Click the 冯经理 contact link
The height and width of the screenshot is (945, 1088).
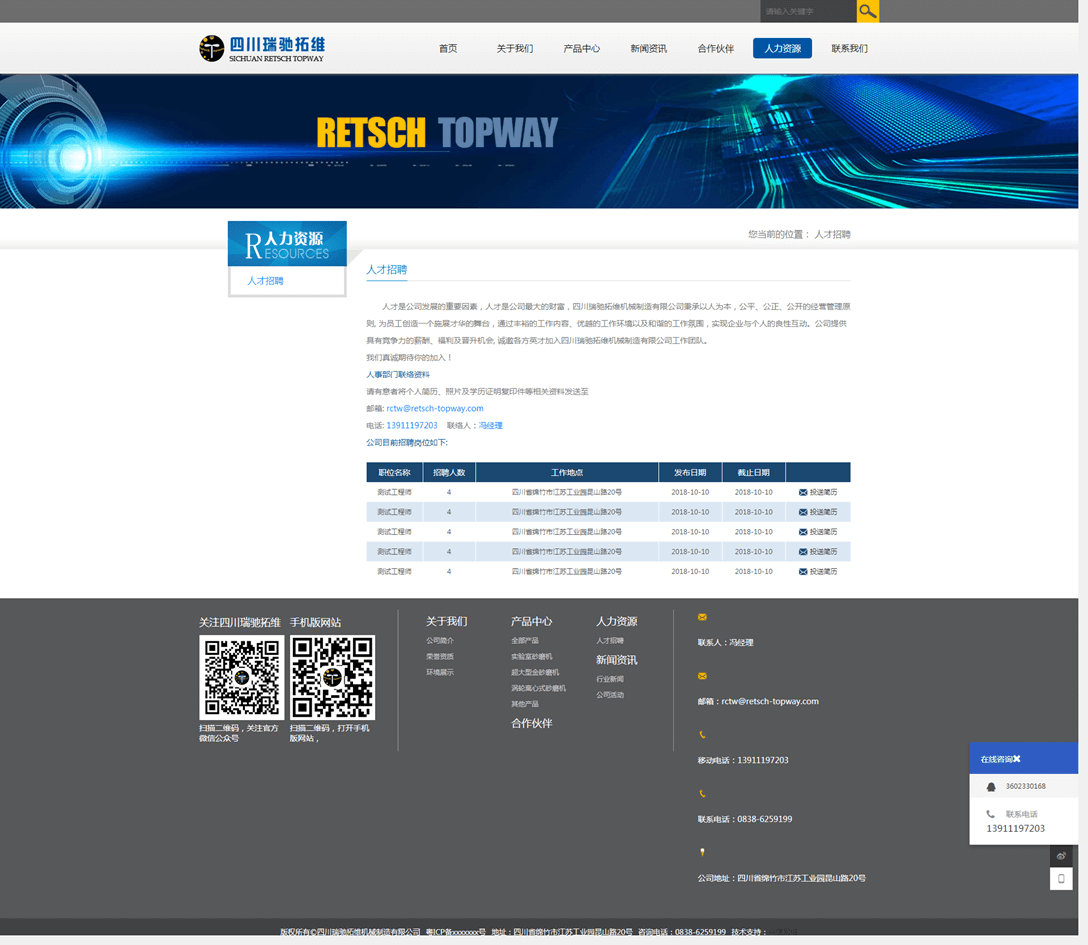click(490, 425)
